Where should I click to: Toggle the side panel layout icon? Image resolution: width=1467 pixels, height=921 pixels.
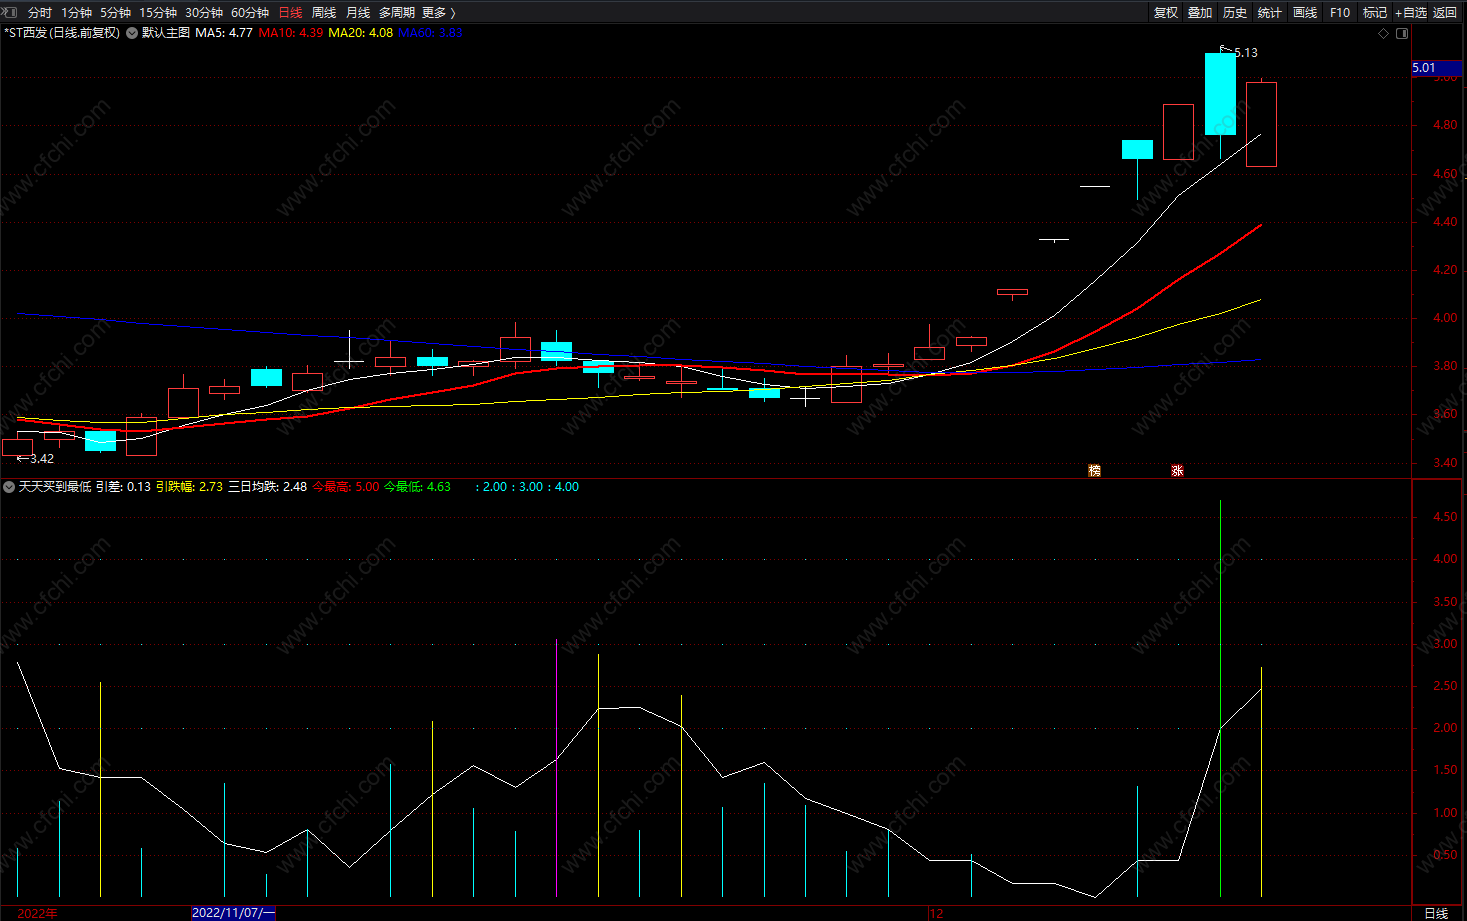coord(1402,33)
